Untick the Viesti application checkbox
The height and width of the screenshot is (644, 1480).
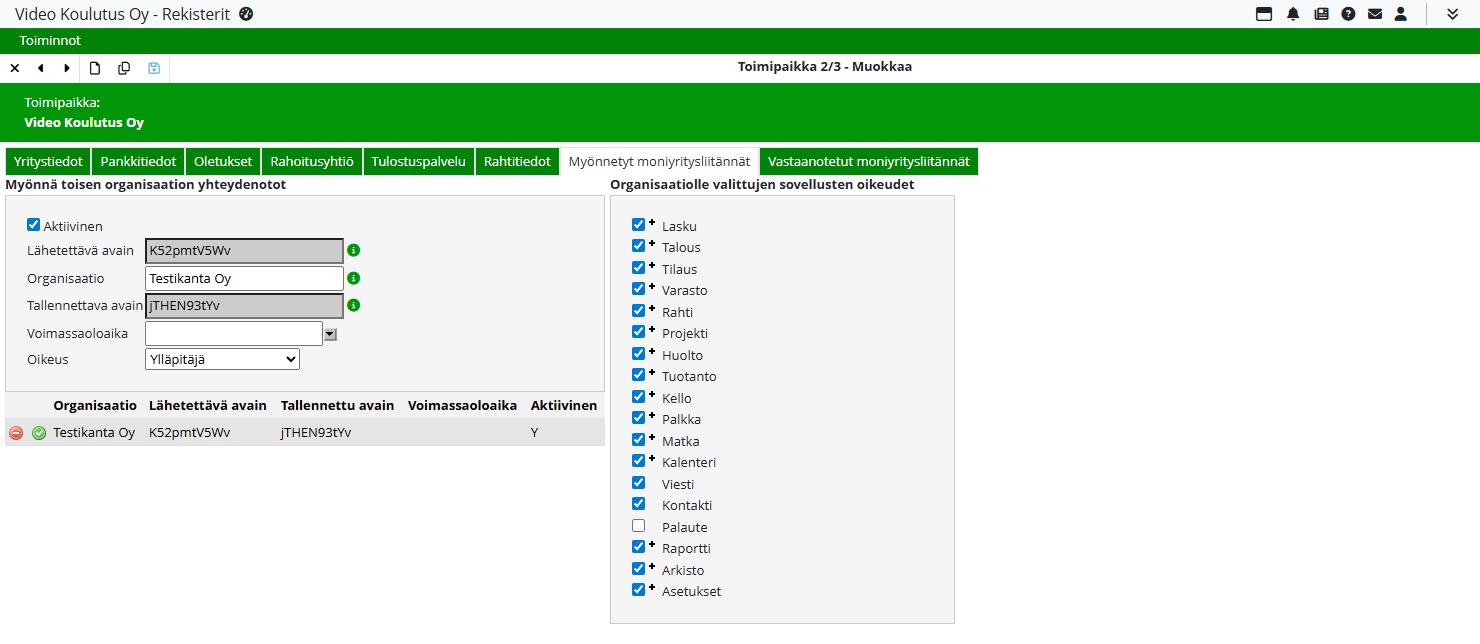[638, 483]
